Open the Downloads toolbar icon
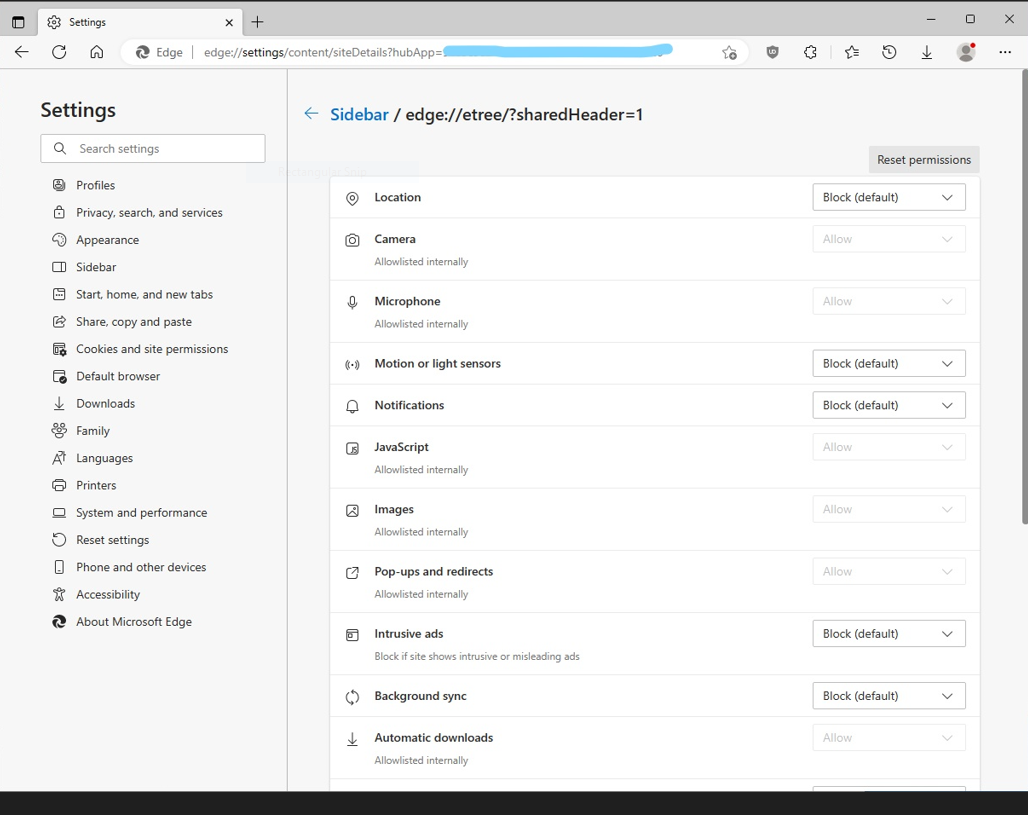Screen dimensions: 1028x815 (927, 52)
